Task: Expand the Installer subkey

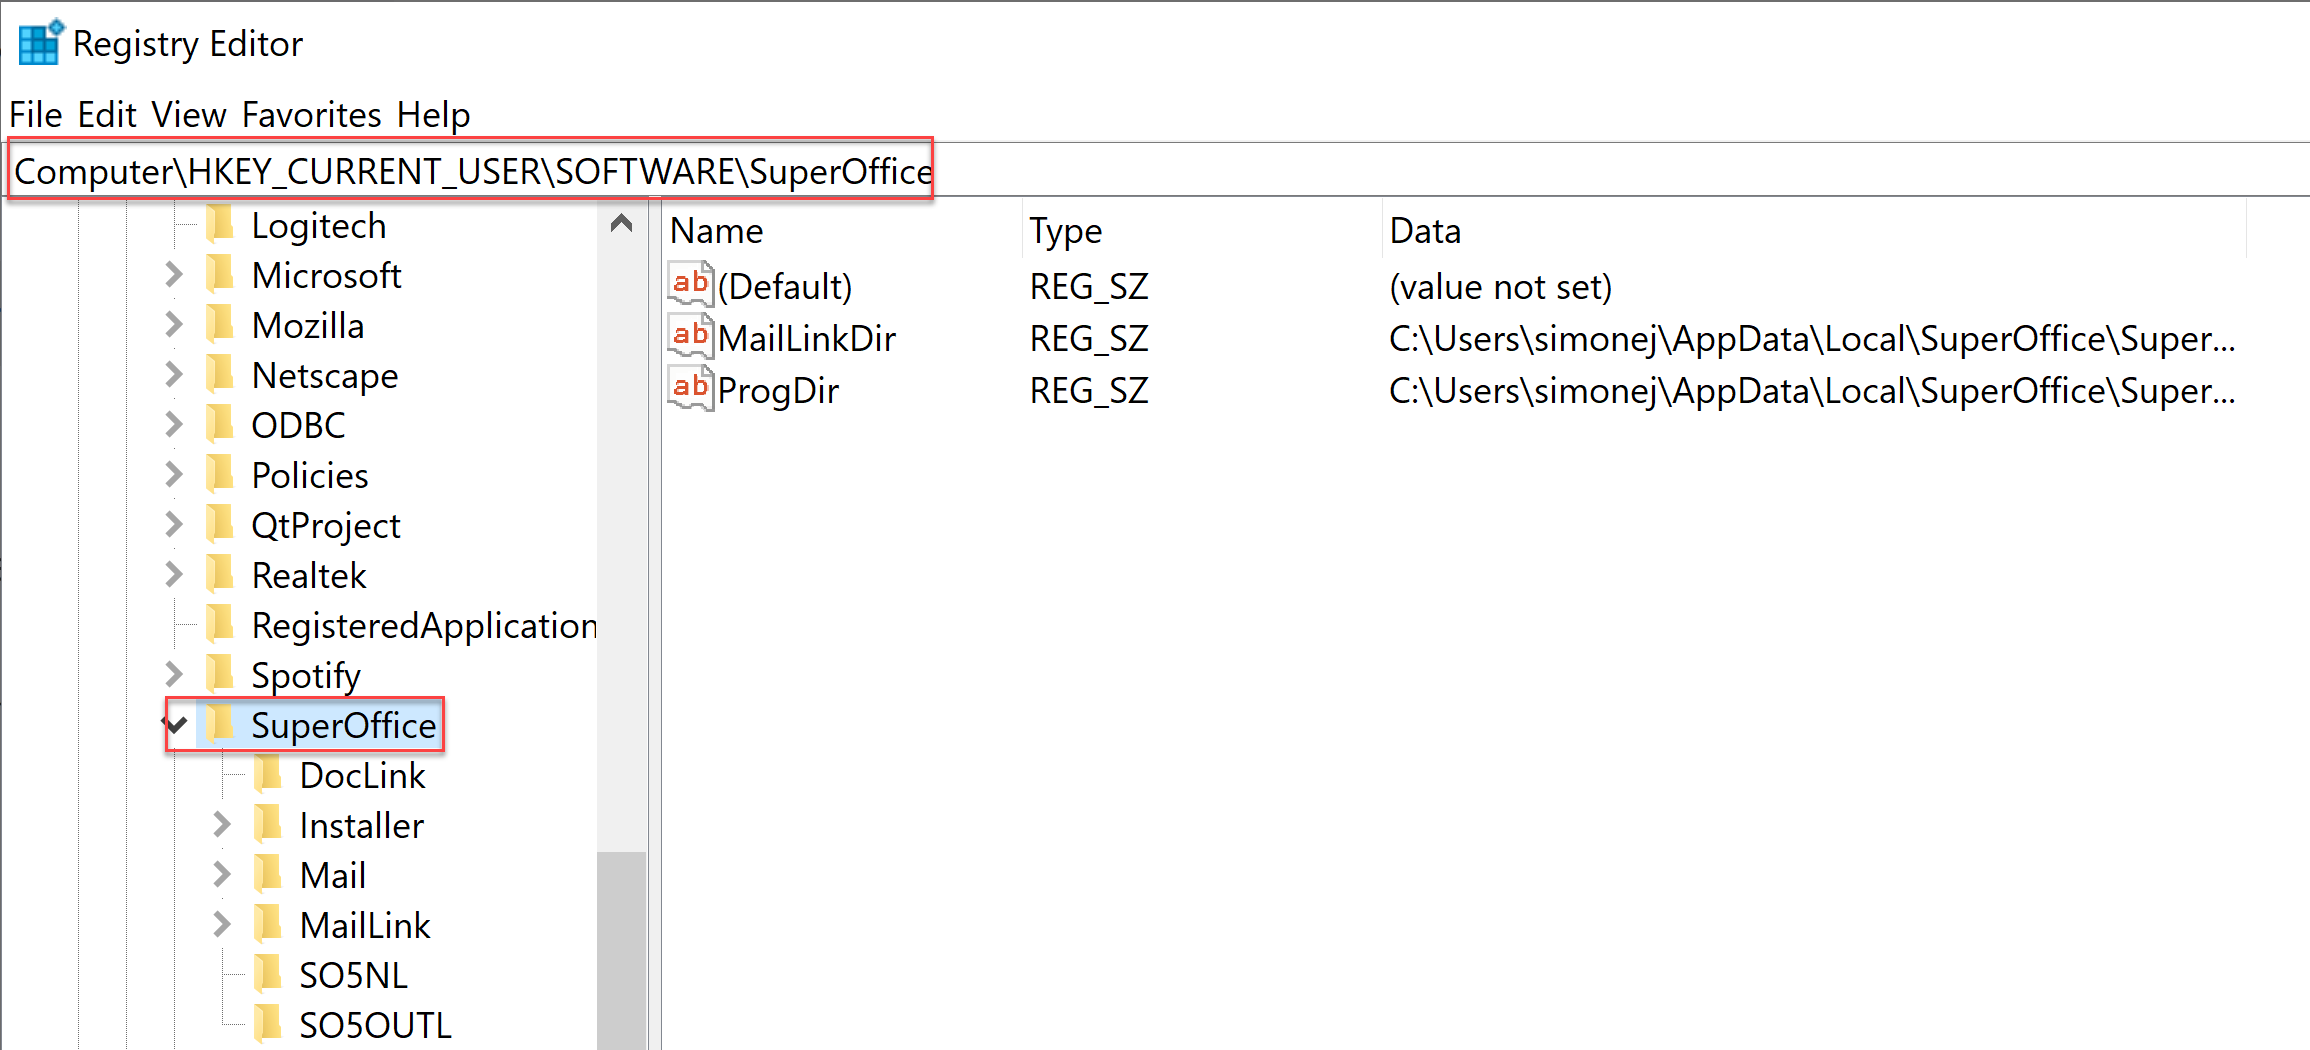Action: (222, 825)
